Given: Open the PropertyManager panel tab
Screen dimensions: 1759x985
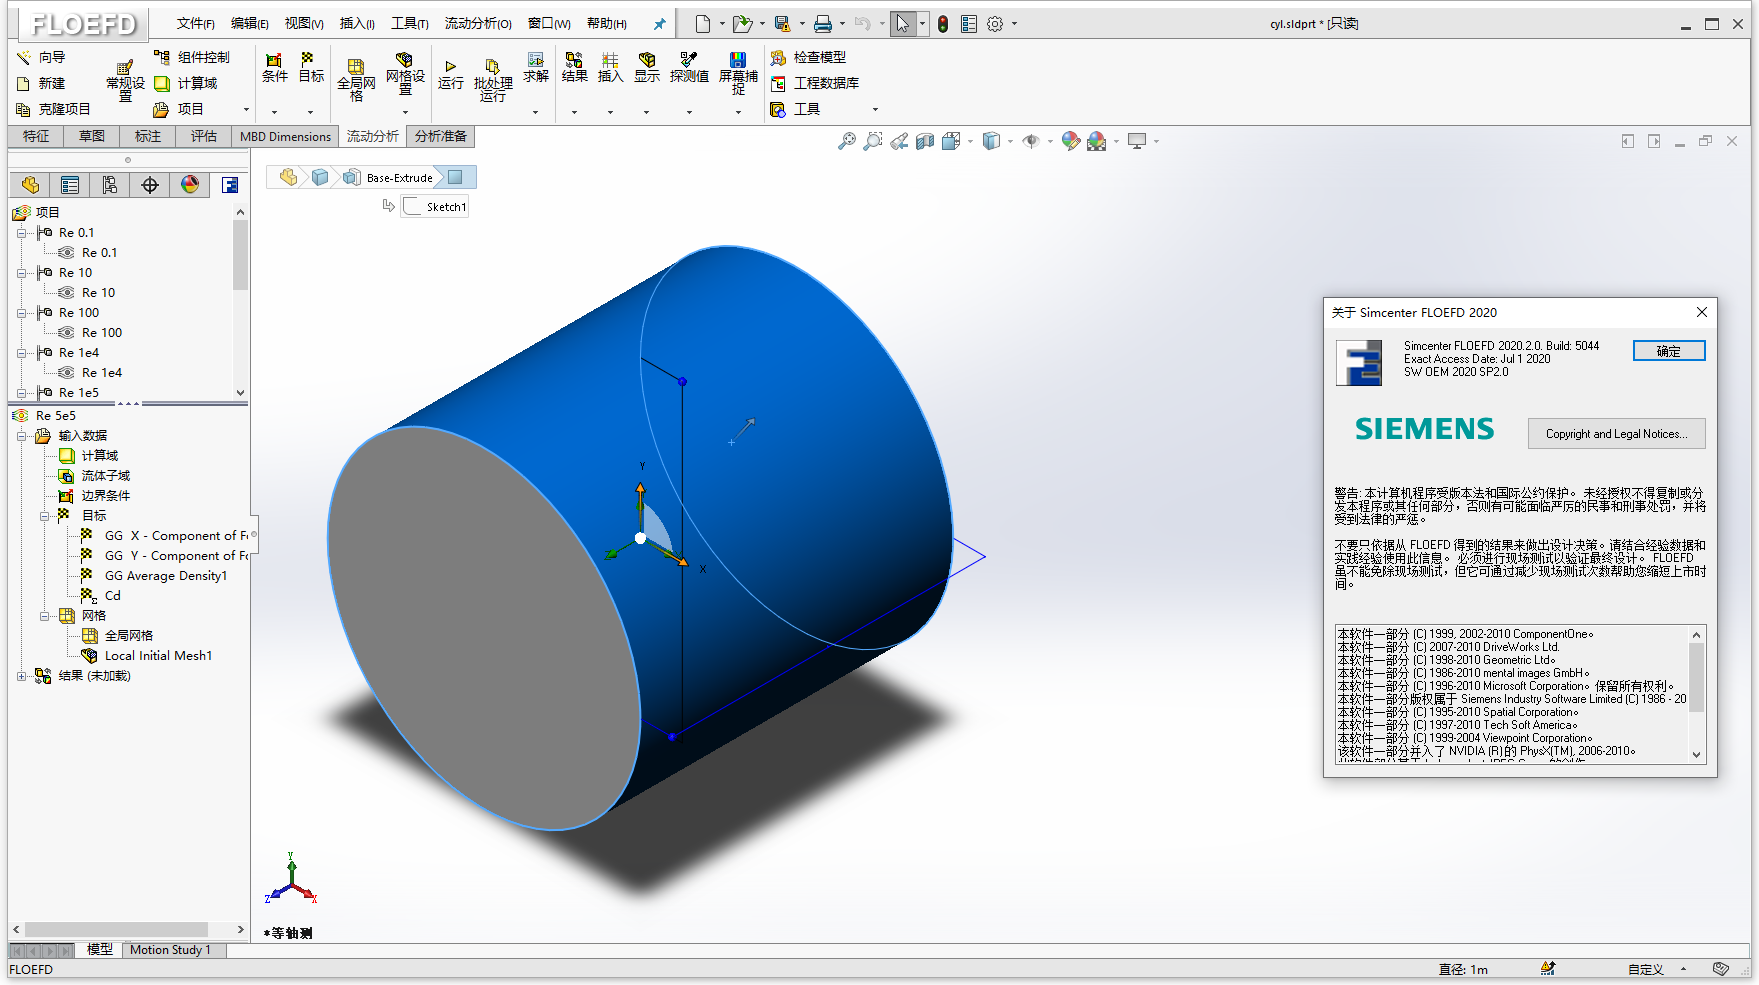Looking at the screenshot, I should (x=70, y=185).
